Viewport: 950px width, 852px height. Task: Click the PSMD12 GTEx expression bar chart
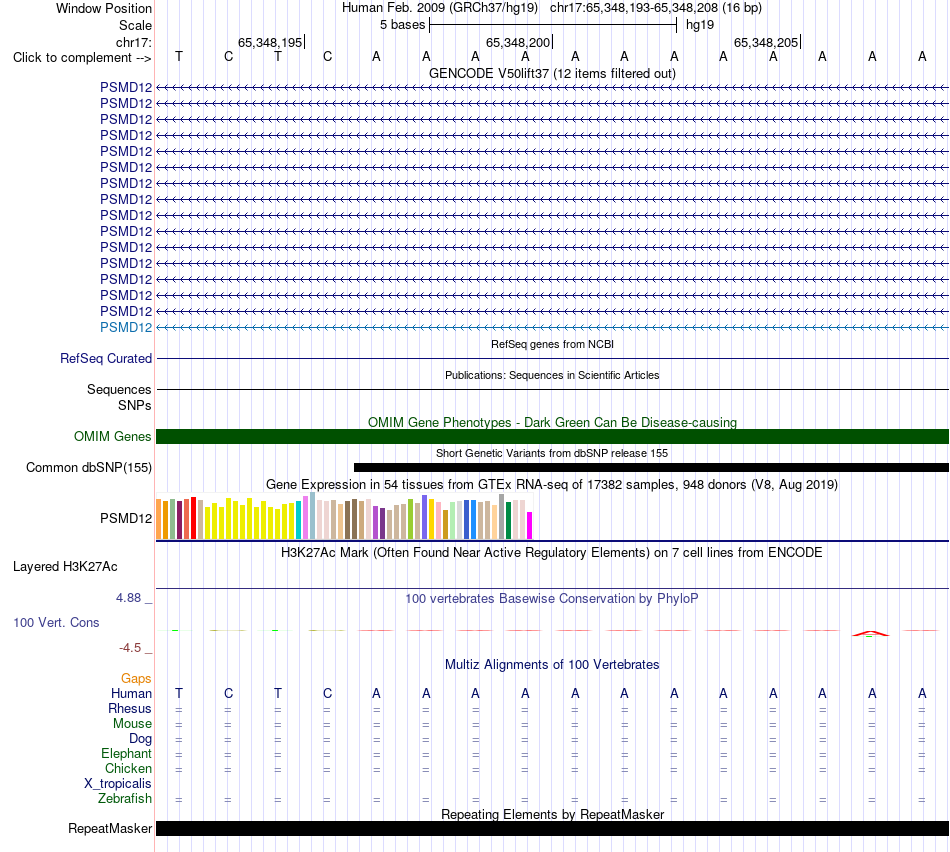344,516
